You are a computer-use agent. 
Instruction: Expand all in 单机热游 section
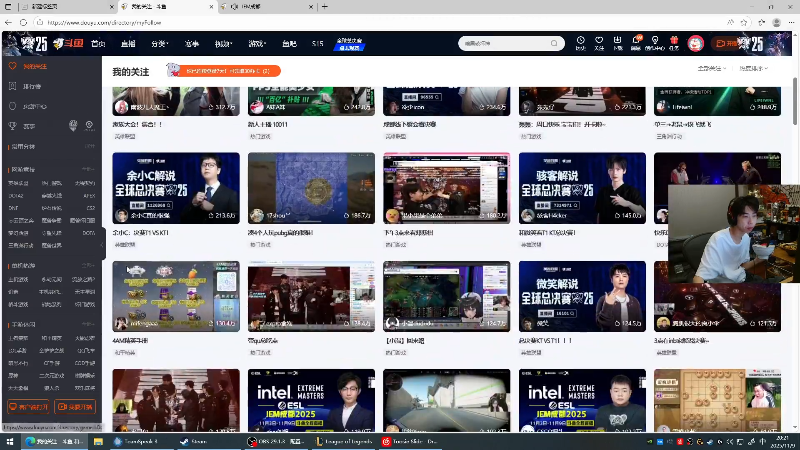click(88, 265)
